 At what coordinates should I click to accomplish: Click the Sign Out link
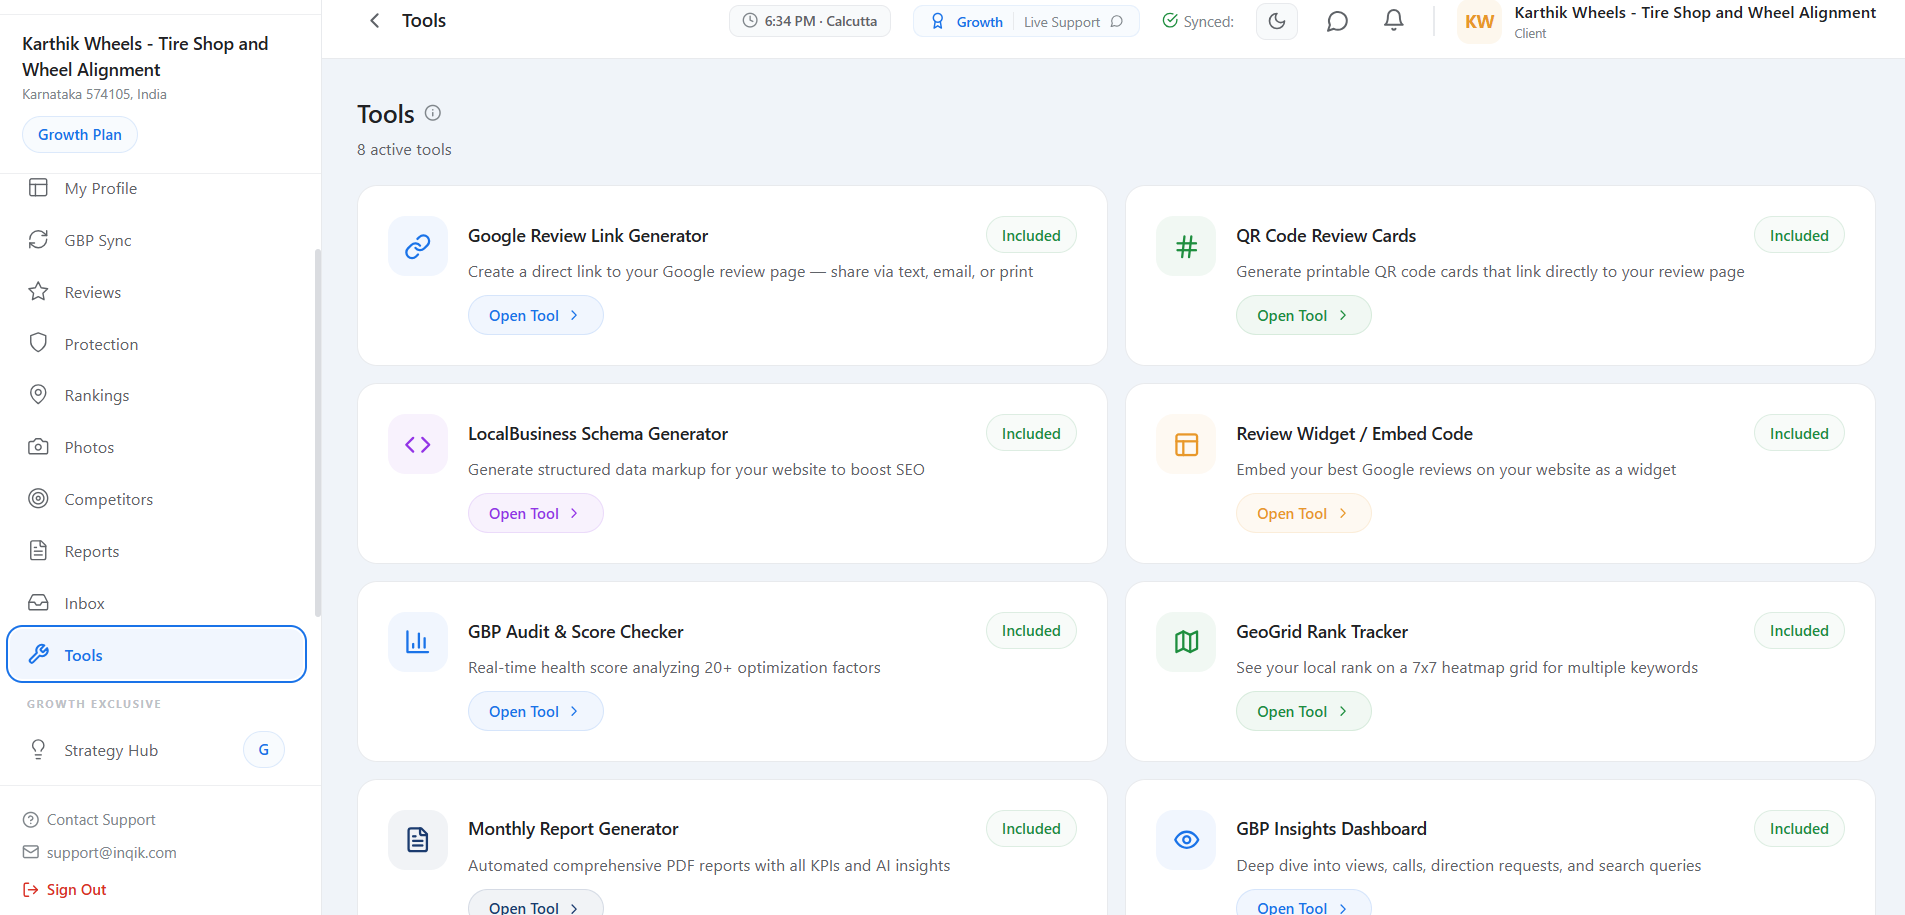coord(76,889)
